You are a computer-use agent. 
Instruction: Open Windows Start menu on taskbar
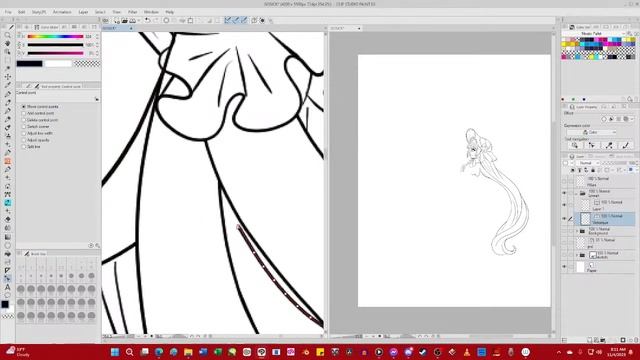(x=115, y=352)
